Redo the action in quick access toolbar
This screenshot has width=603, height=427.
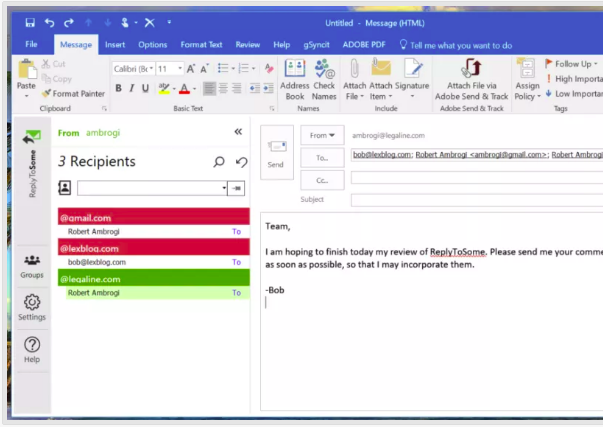(x=68, y=23)
